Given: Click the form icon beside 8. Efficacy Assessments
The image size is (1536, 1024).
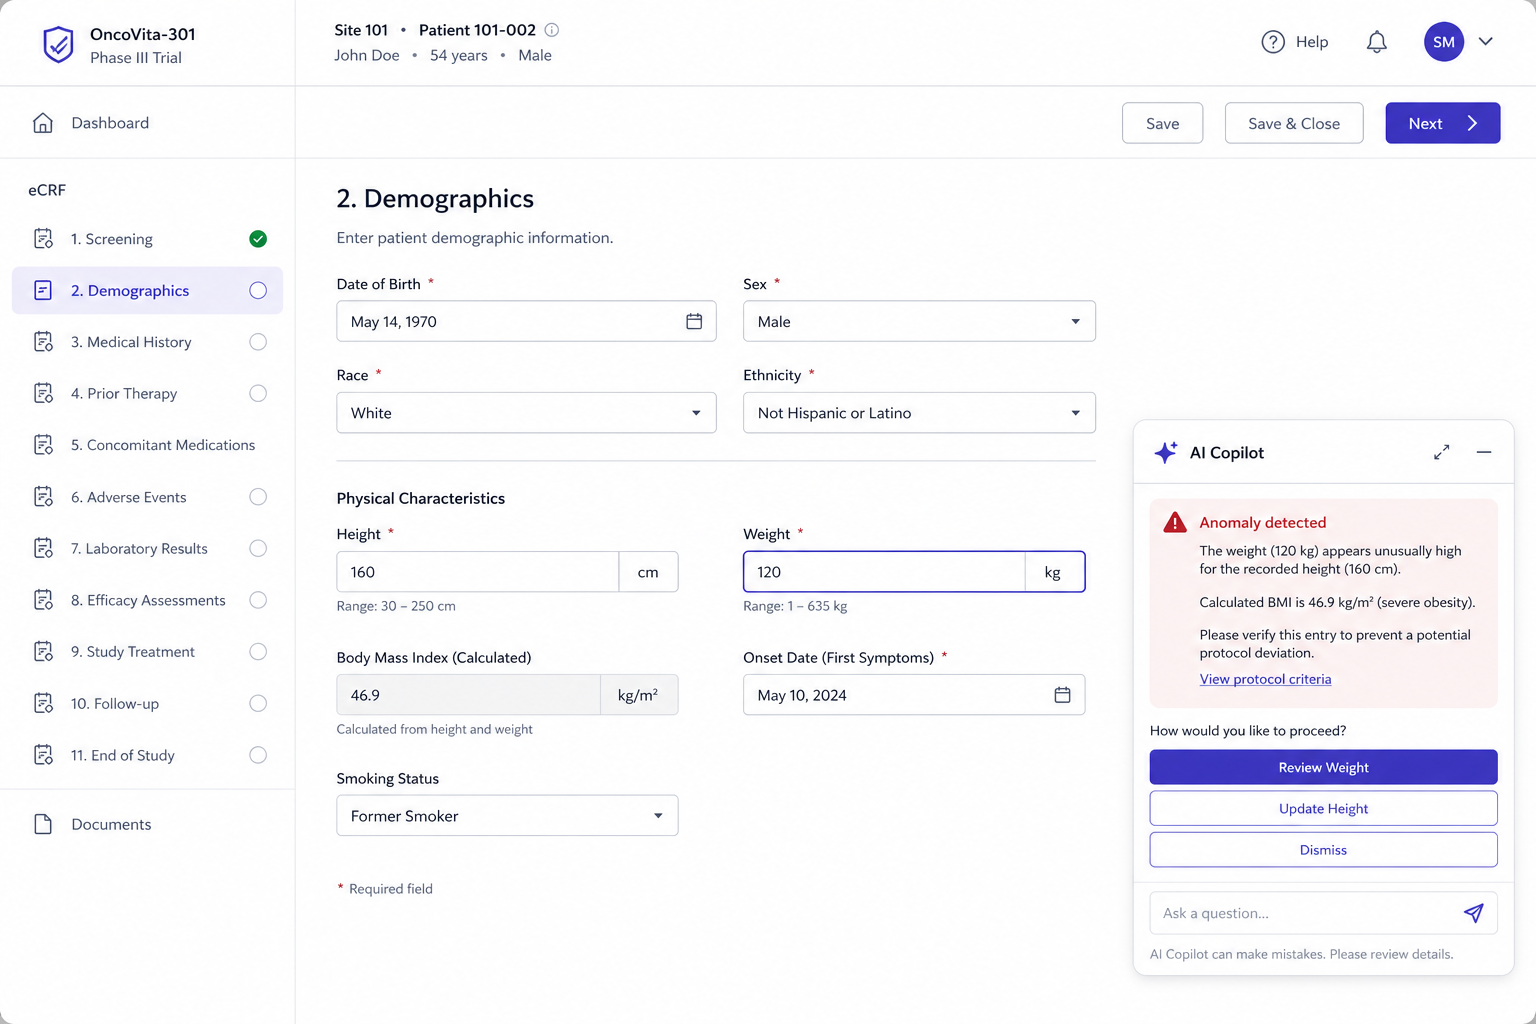Looking at the screenshot, I should (43, 600).
